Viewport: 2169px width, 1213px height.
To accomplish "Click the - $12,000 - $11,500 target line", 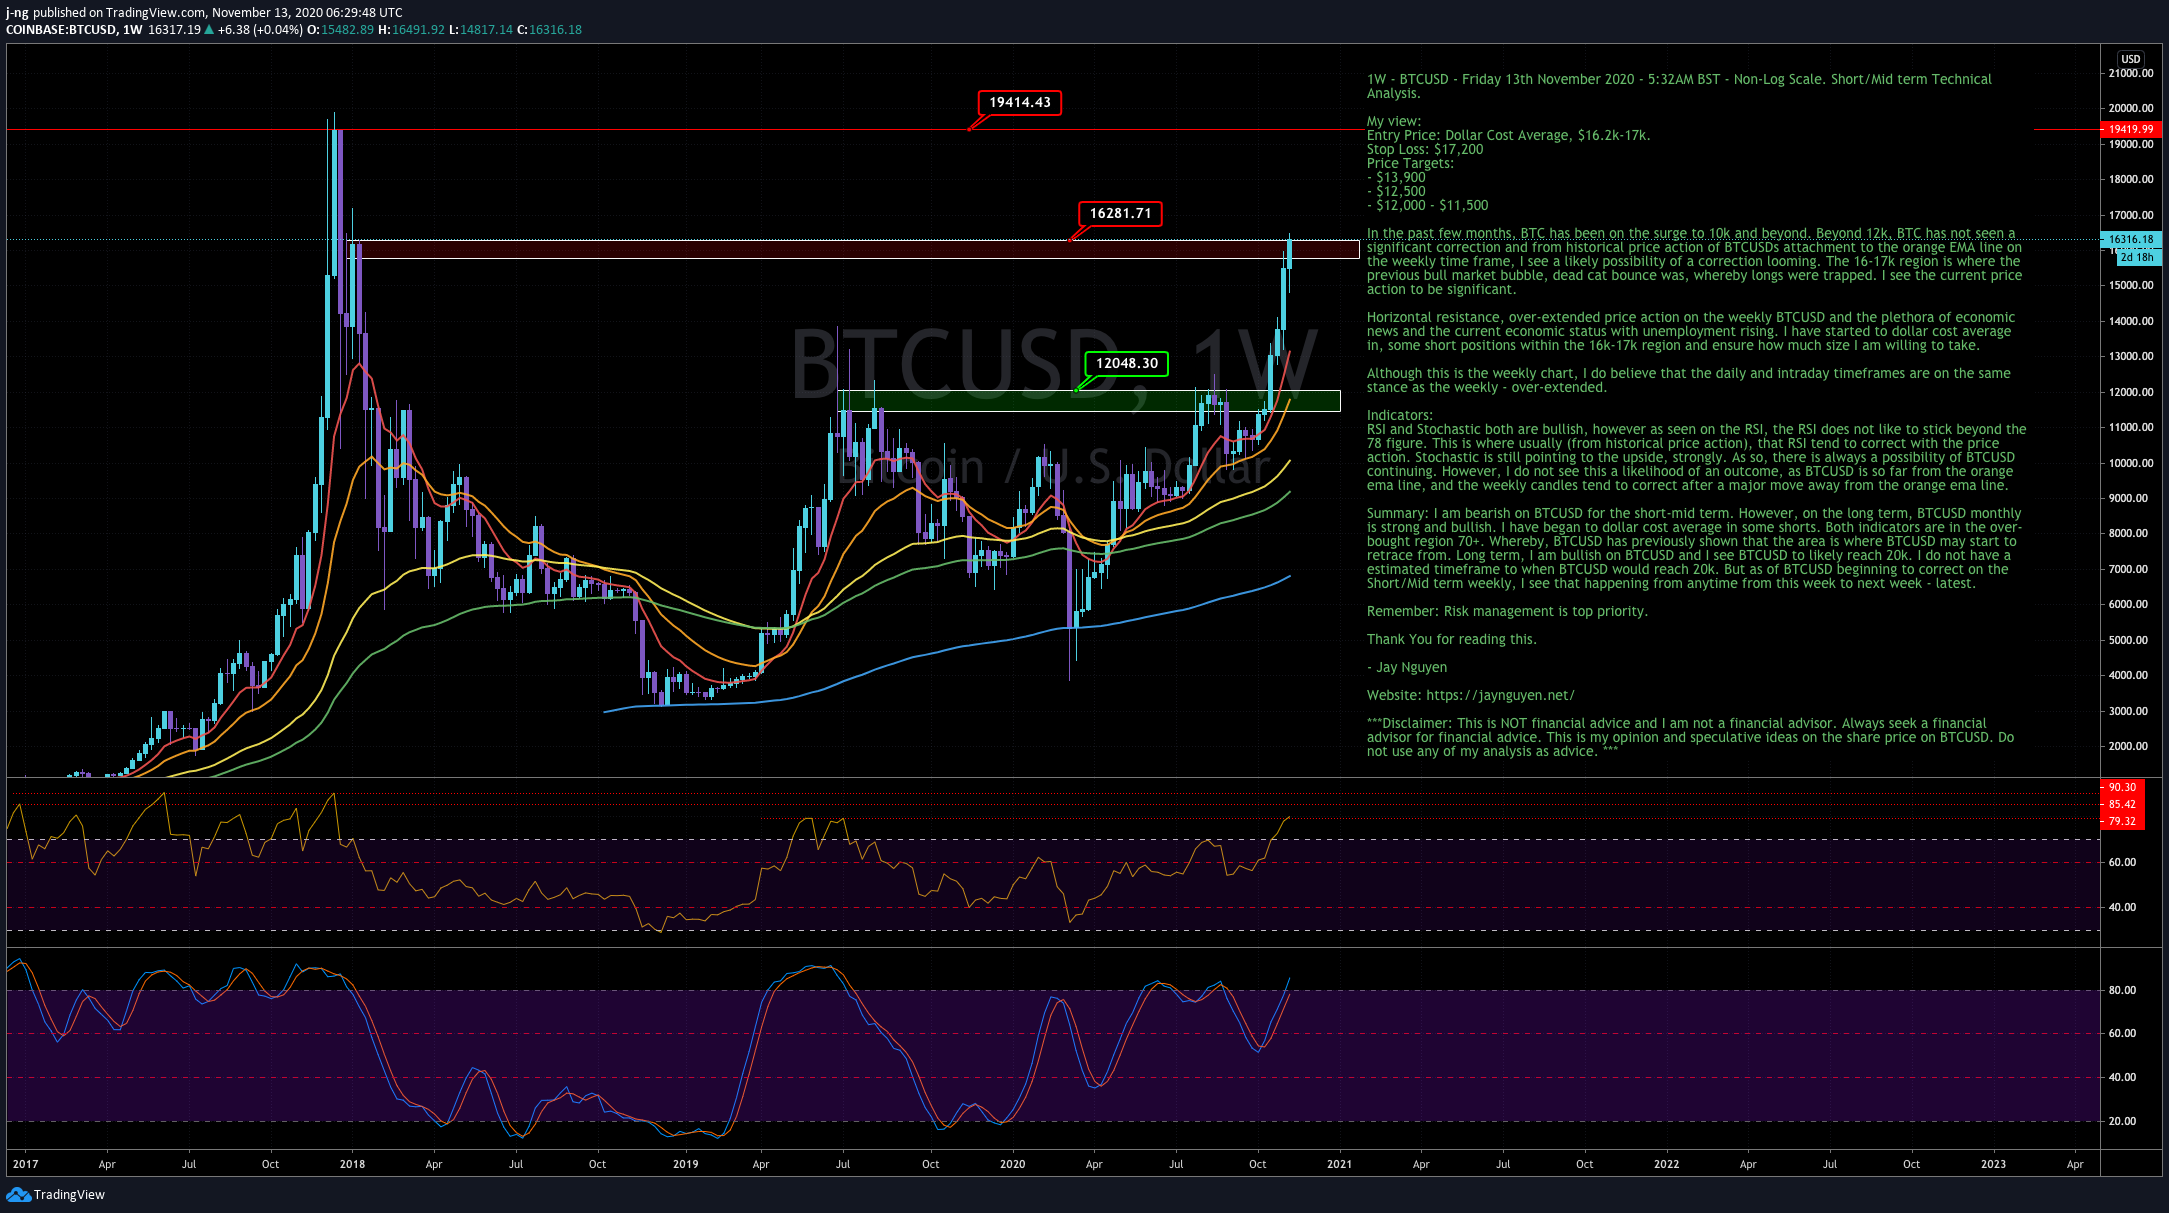I will pyautogui.click(x=1427, y=205).
